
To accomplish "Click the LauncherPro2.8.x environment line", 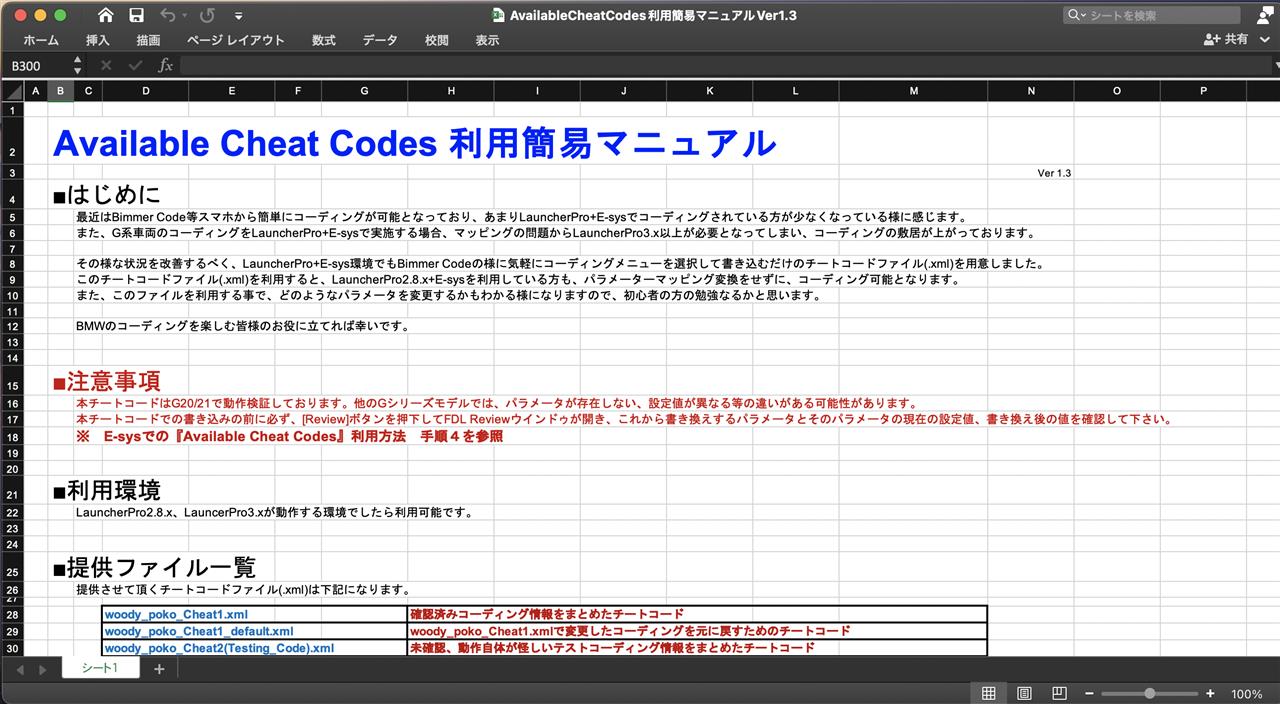I will click(274, 512).
